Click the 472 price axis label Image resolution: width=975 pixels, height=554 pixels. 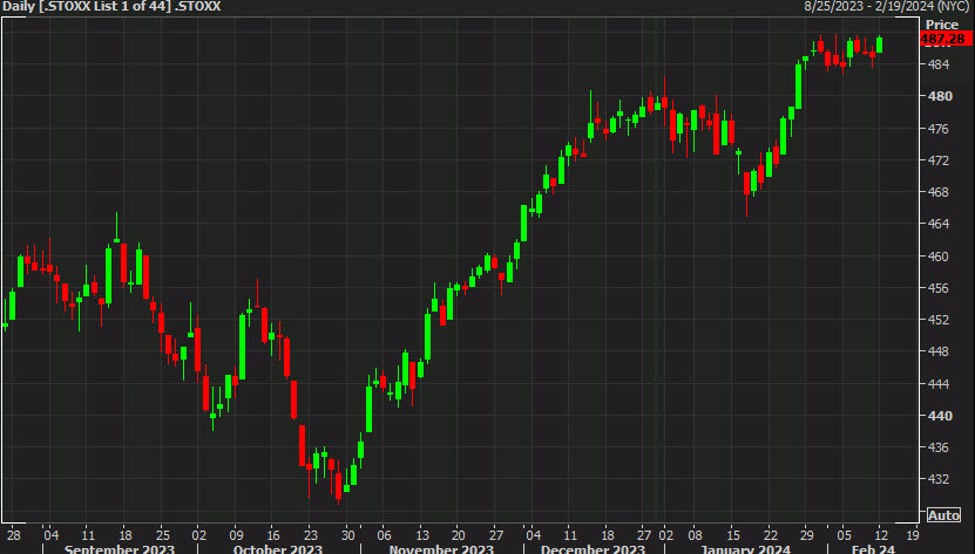click(938, 160)
